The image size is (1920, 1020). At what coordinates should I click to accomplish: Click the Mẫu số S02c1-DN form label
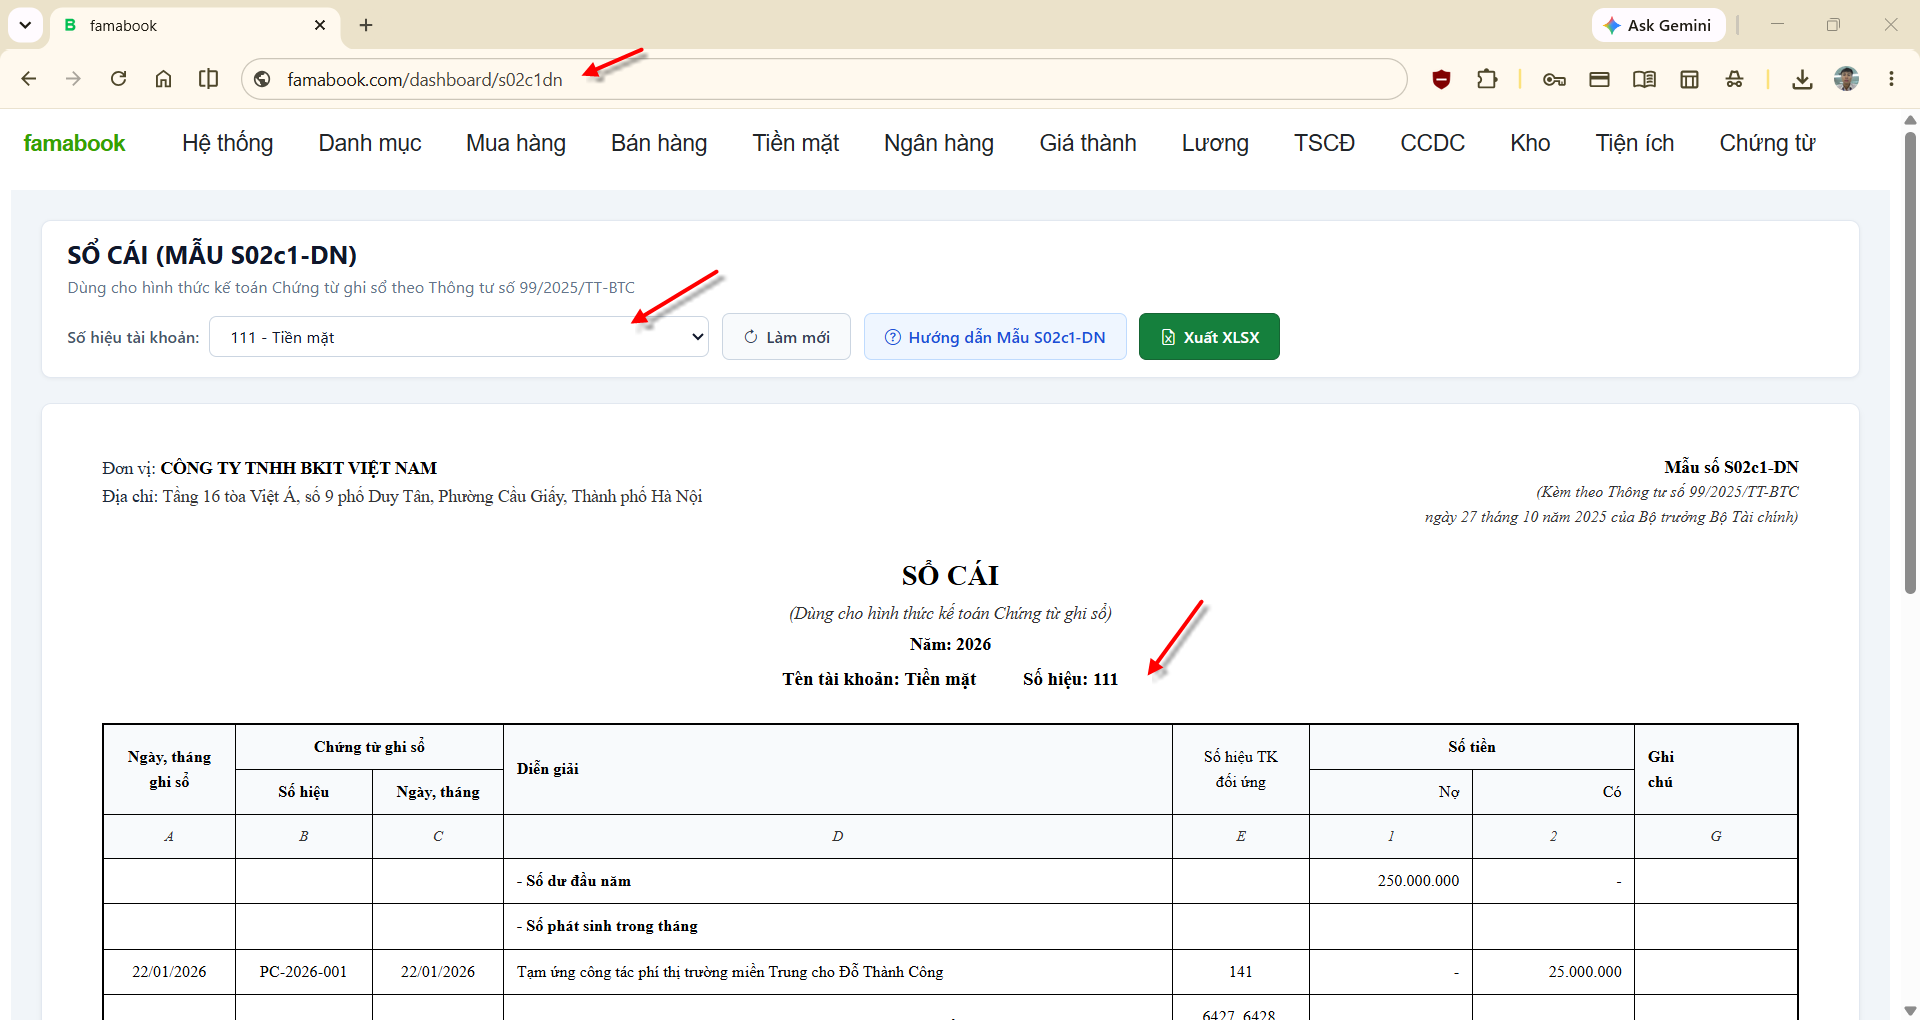[1731, 467]
